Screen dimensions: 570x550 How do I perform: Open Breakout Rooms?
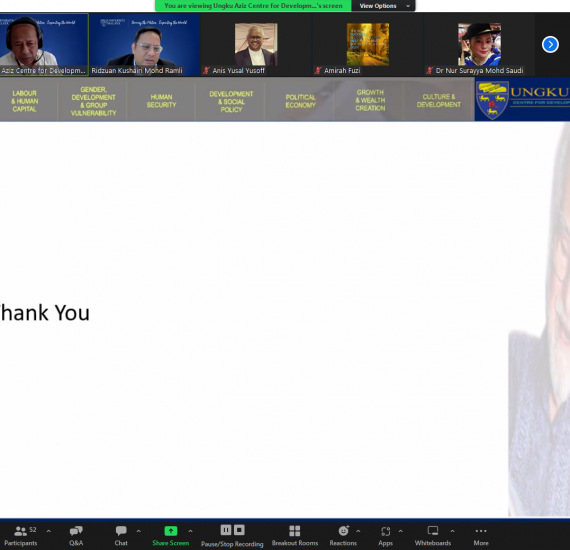295,536
